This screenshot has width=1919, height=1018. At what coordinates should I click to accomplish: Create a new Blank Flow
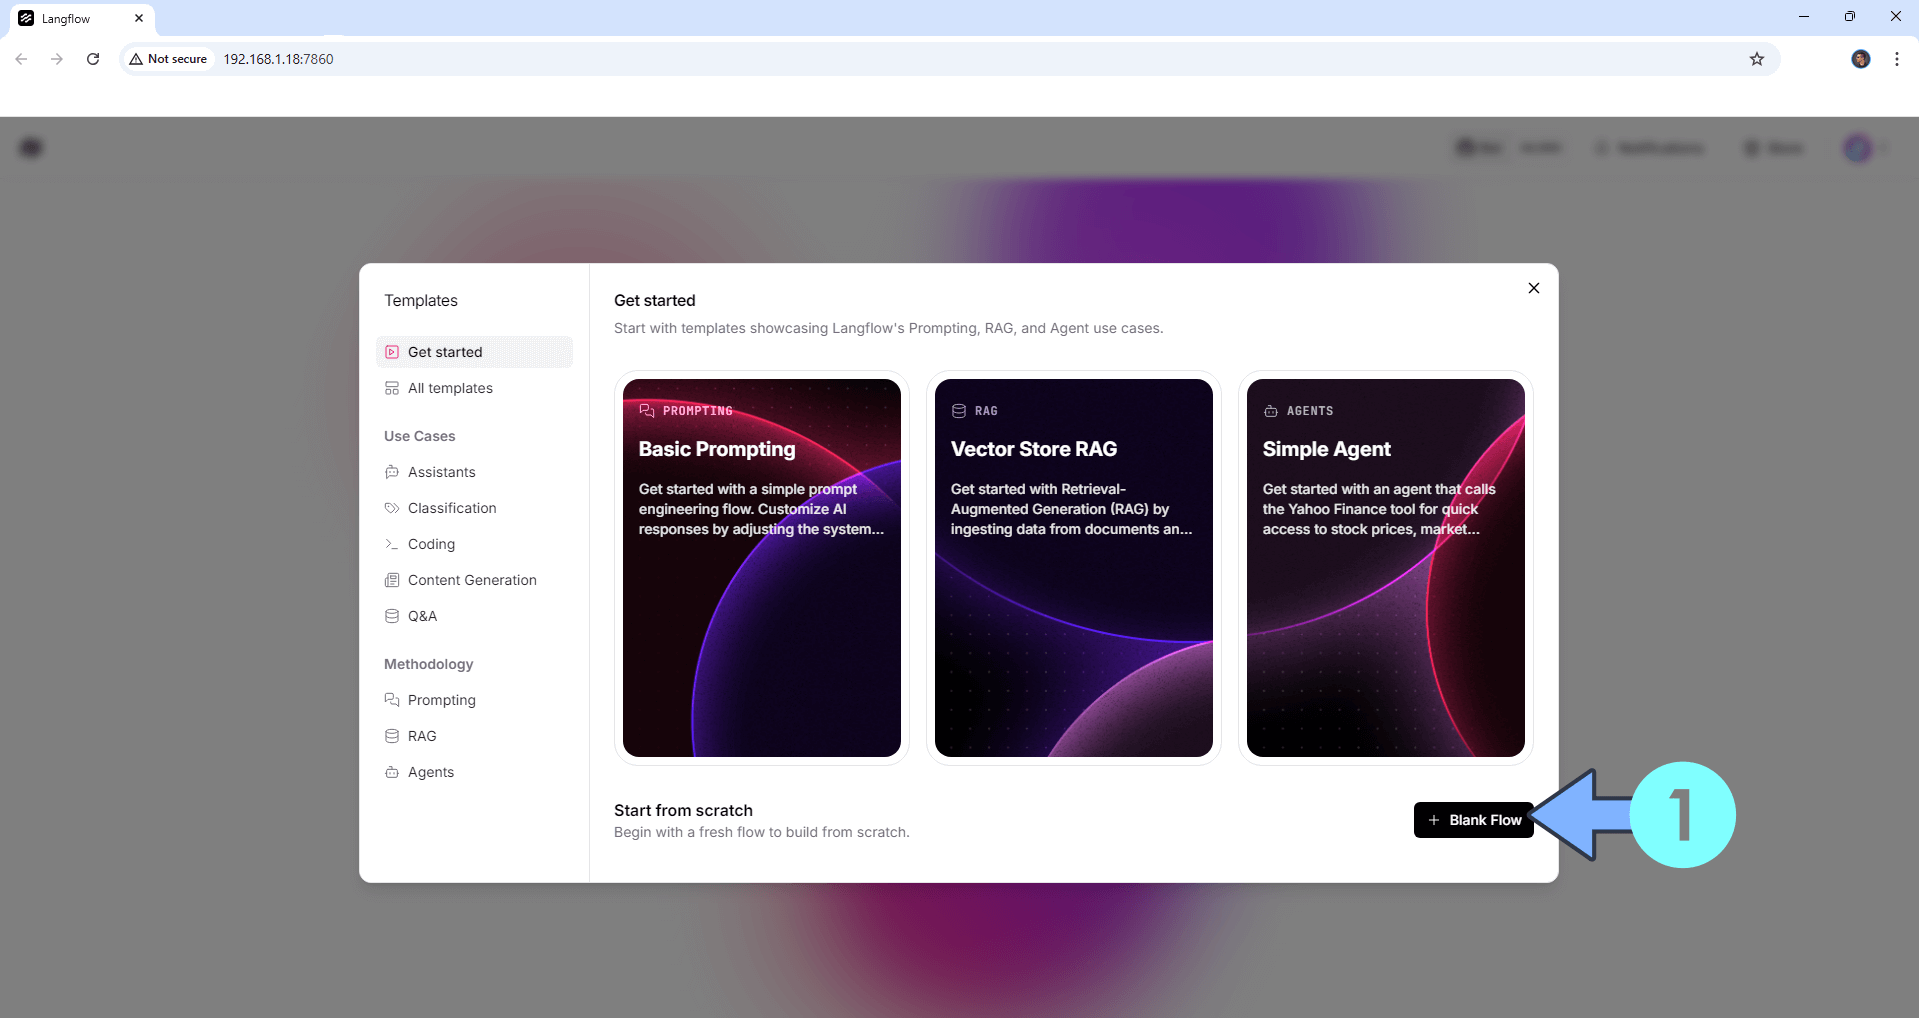1473,820
